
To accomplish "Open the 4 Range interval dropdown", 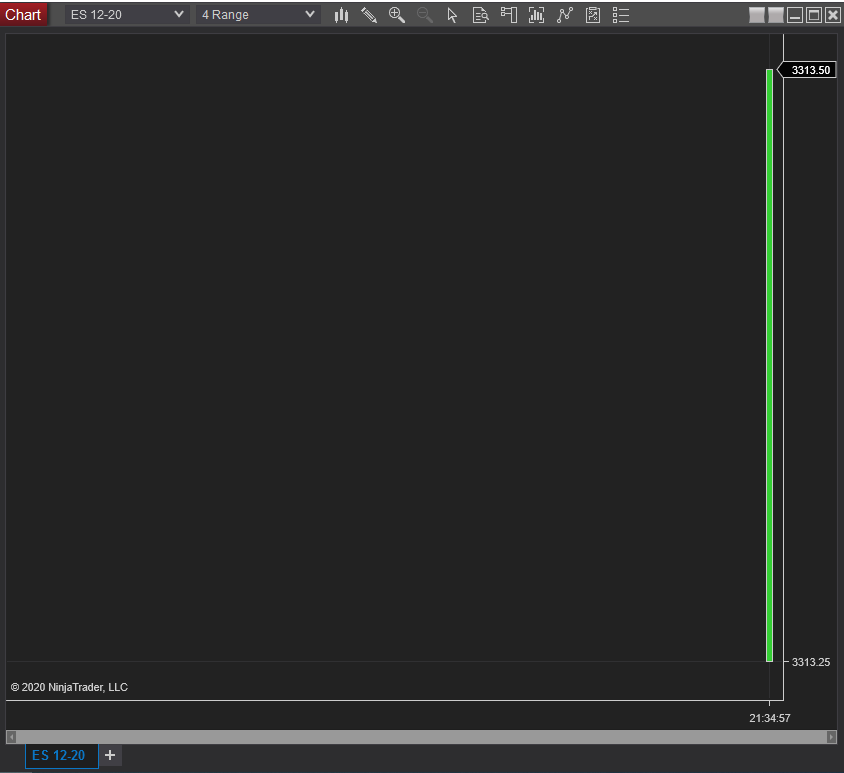I will point(258,15).
